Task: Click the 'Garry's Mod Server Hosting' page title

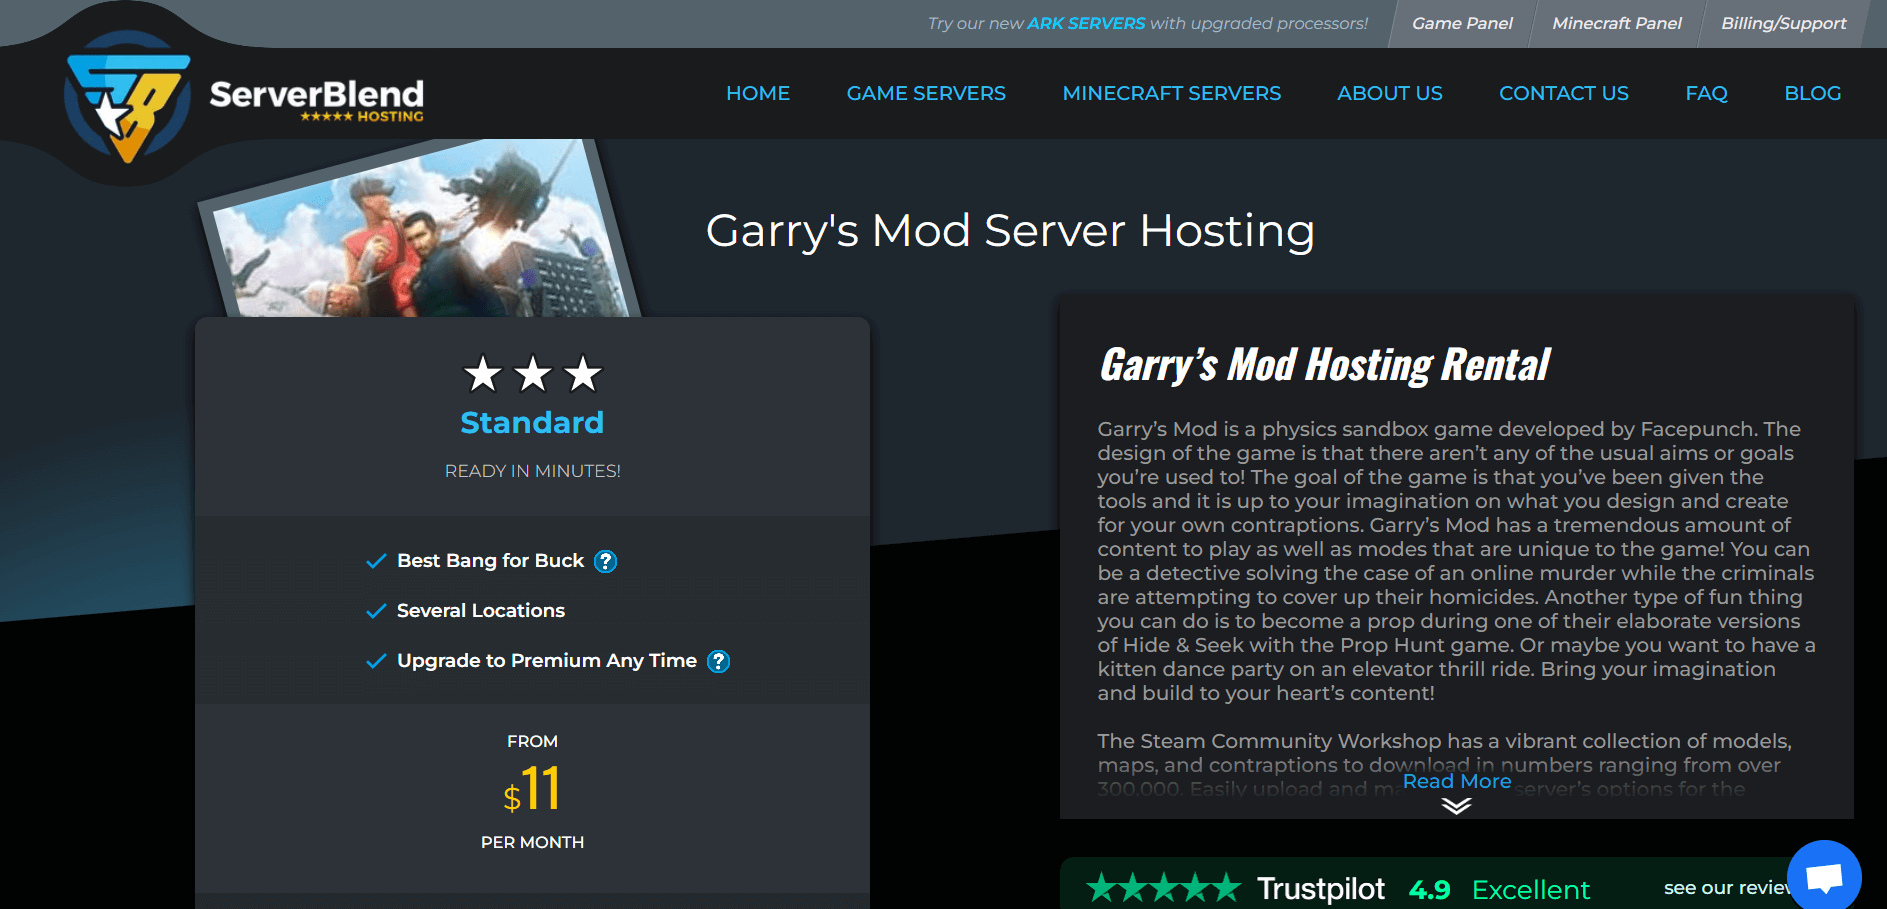Action: click(1010, 231)
